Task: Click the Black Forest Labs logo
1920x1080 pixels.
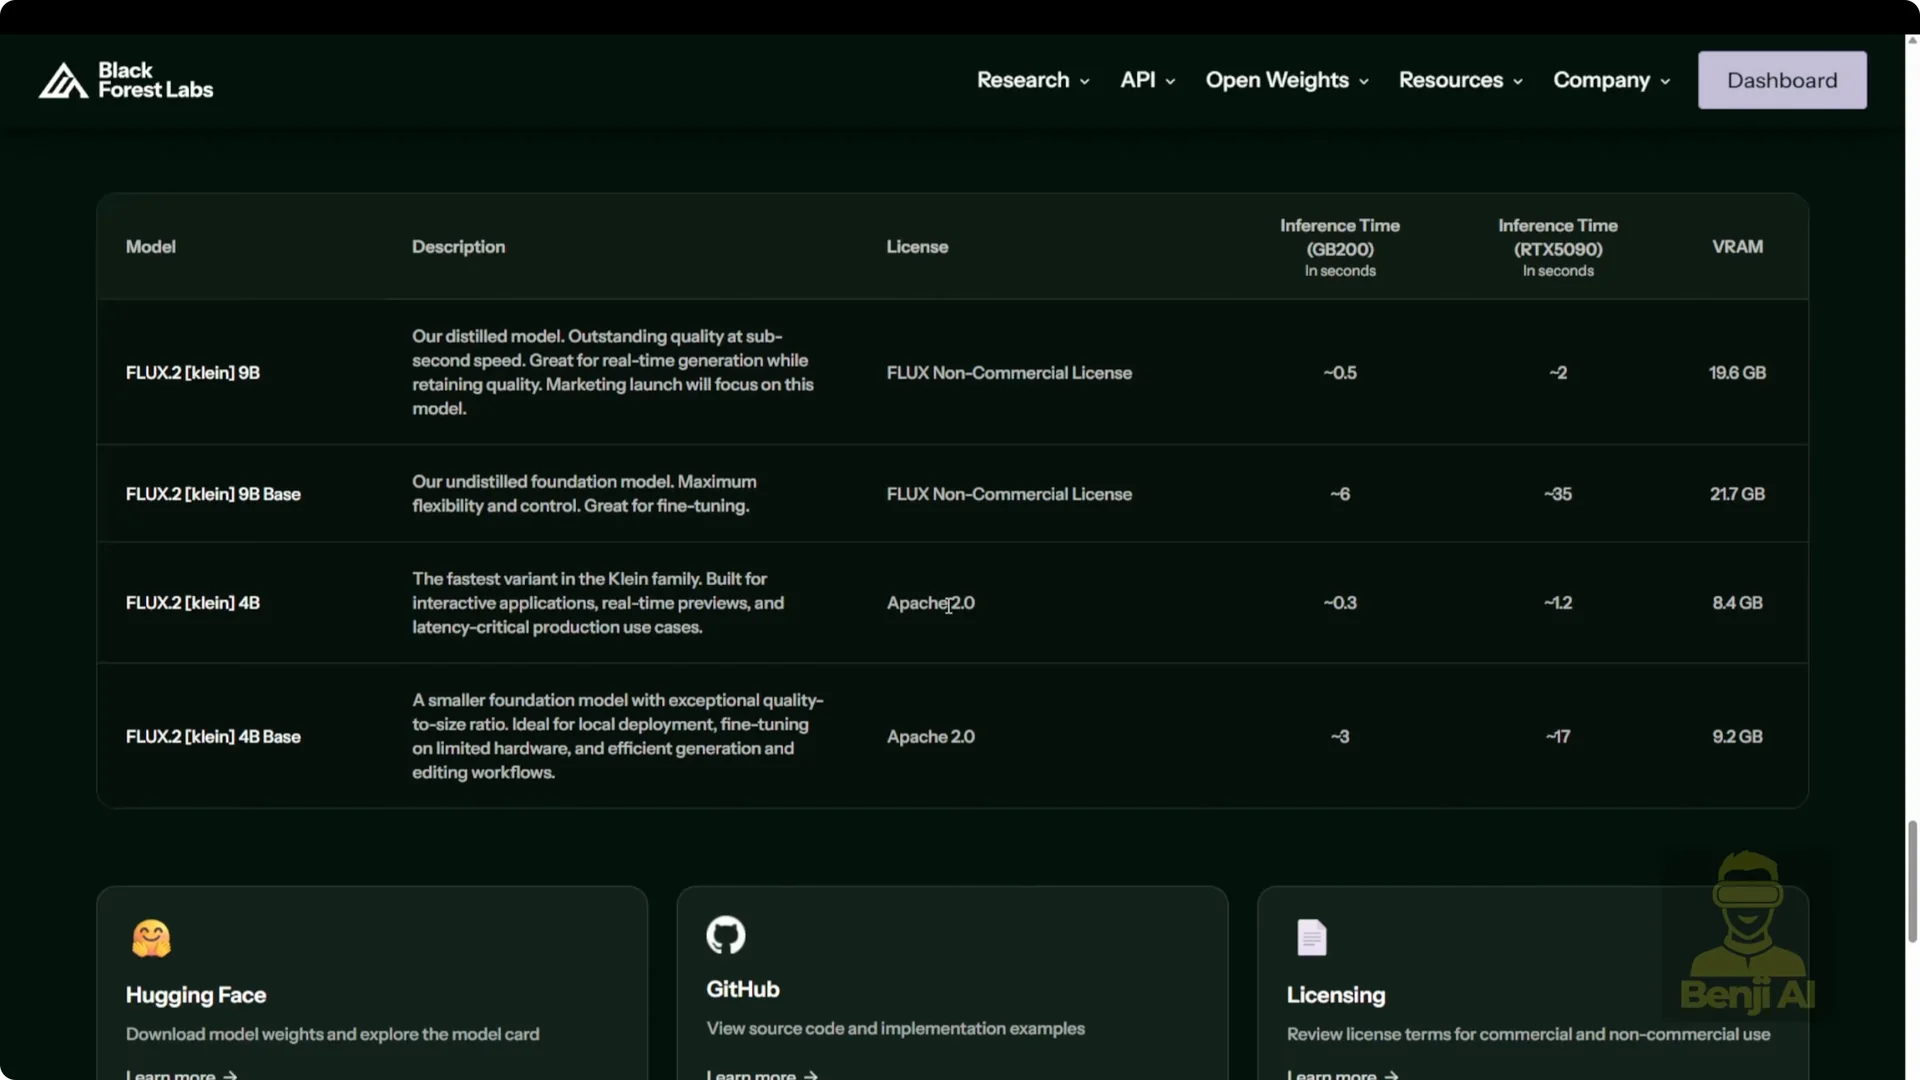Action: [x=126, y=80]
